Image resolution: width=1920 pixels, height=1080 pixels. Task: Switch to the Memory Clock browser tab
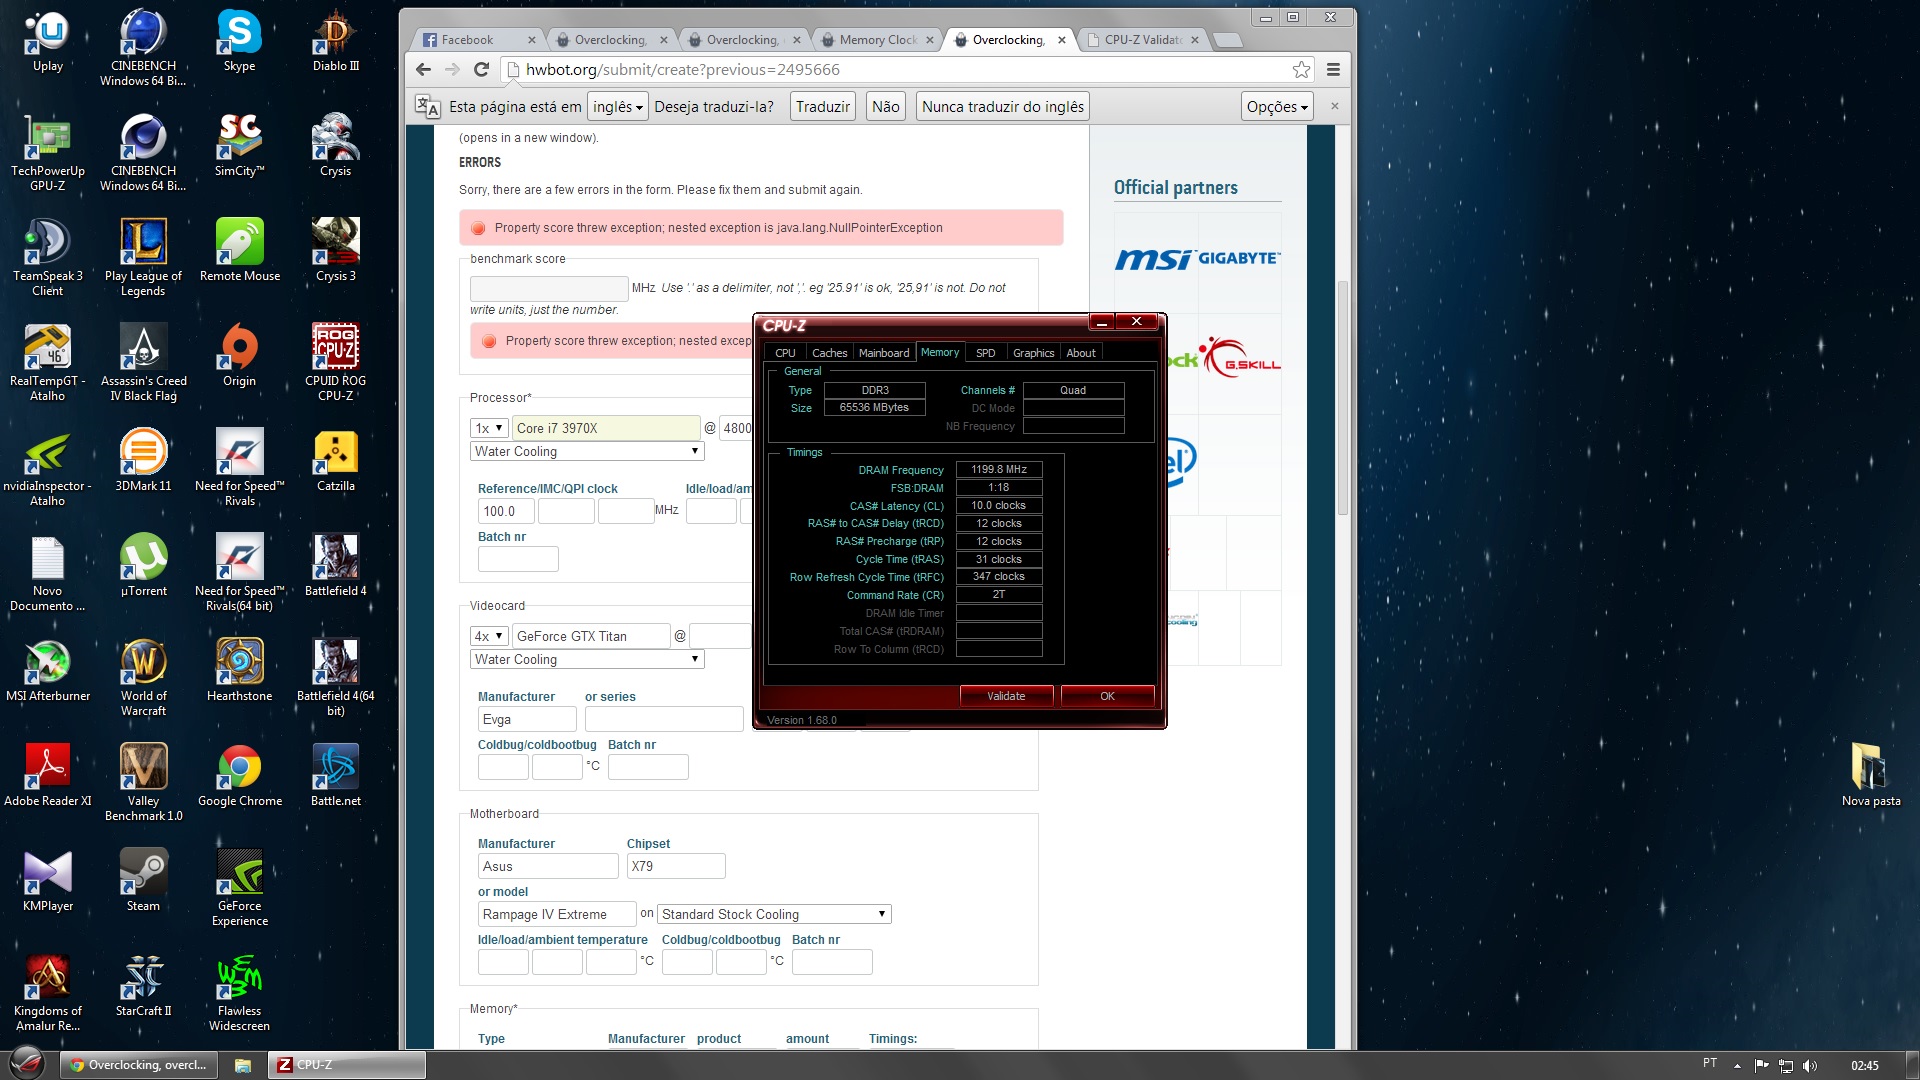pos(876,40)
